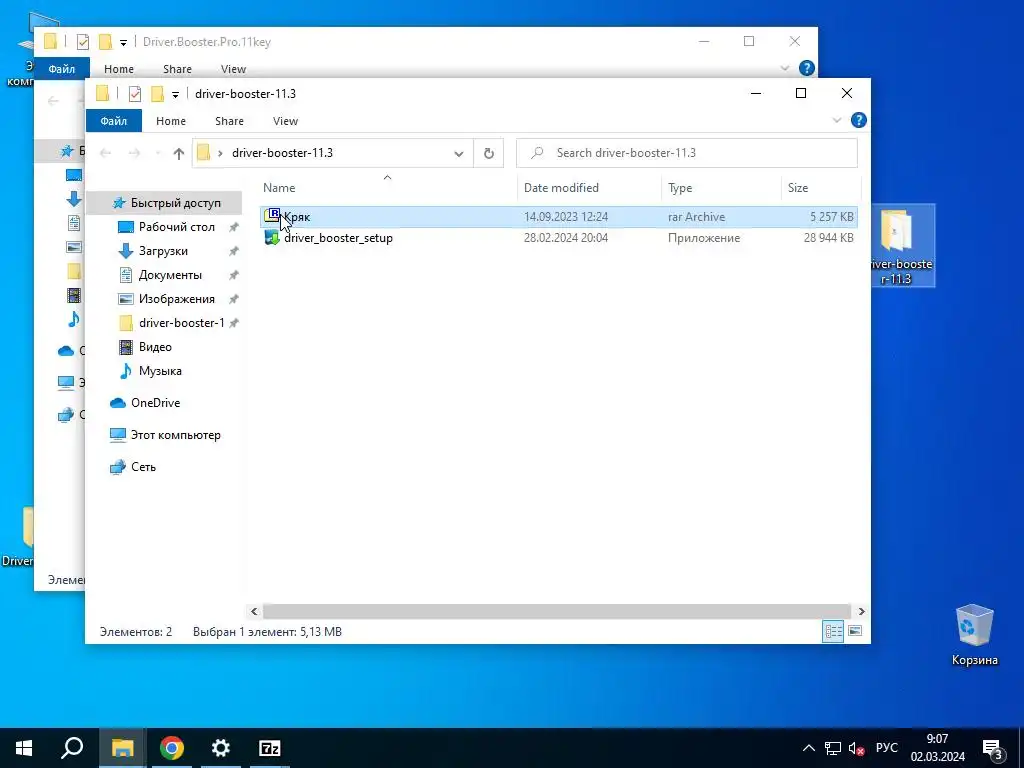Viewport: 1024px width, 768px height.
Task: Click driver-booster-11.3 in the address bar
Action: 282,153
